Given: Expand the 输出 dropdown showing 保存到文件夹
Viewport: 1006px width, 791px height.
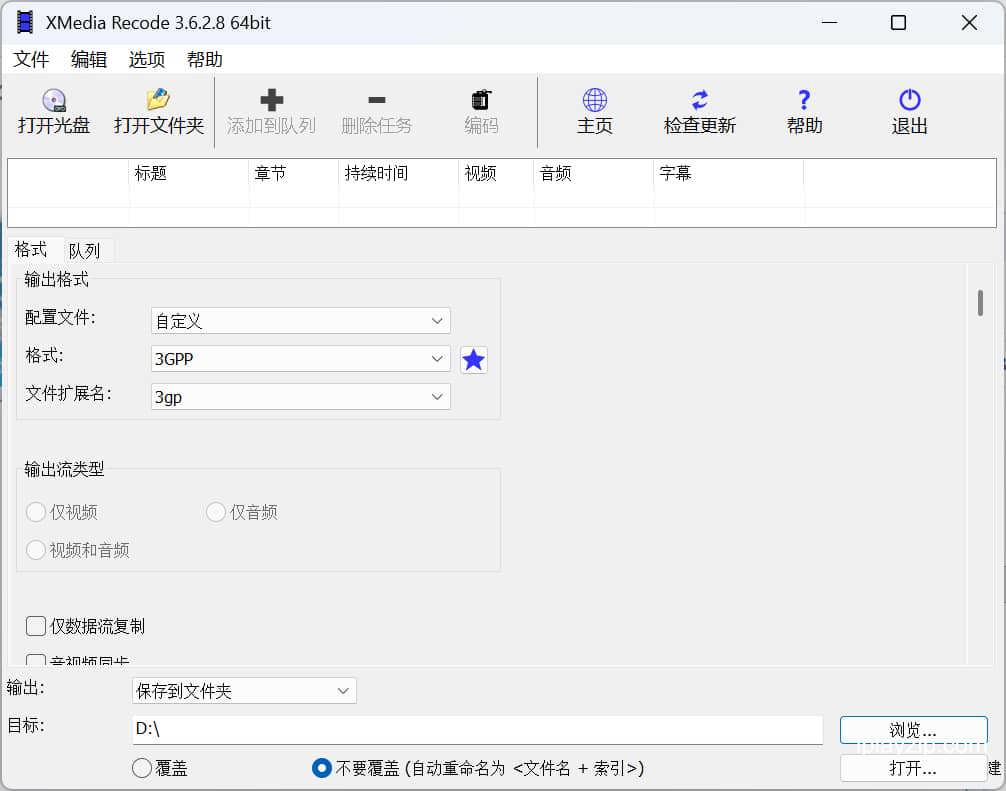Looking at the screenshot, I should pyautogui.click(x=244, y=691).
